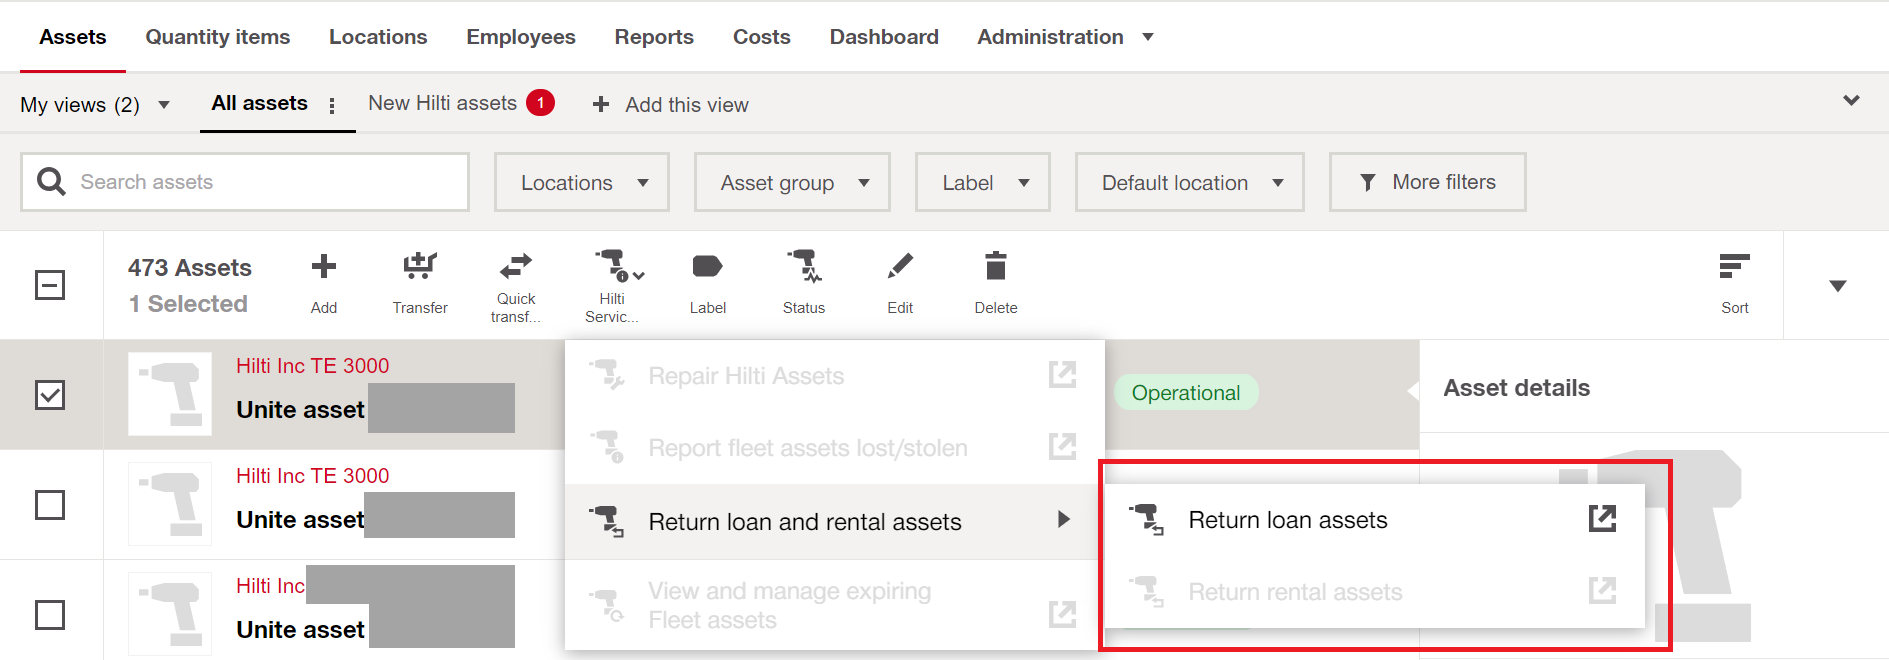The height and width of the screenshot is (660, 1889).
Task: Click the All assets view options dots
Action: 332,105
